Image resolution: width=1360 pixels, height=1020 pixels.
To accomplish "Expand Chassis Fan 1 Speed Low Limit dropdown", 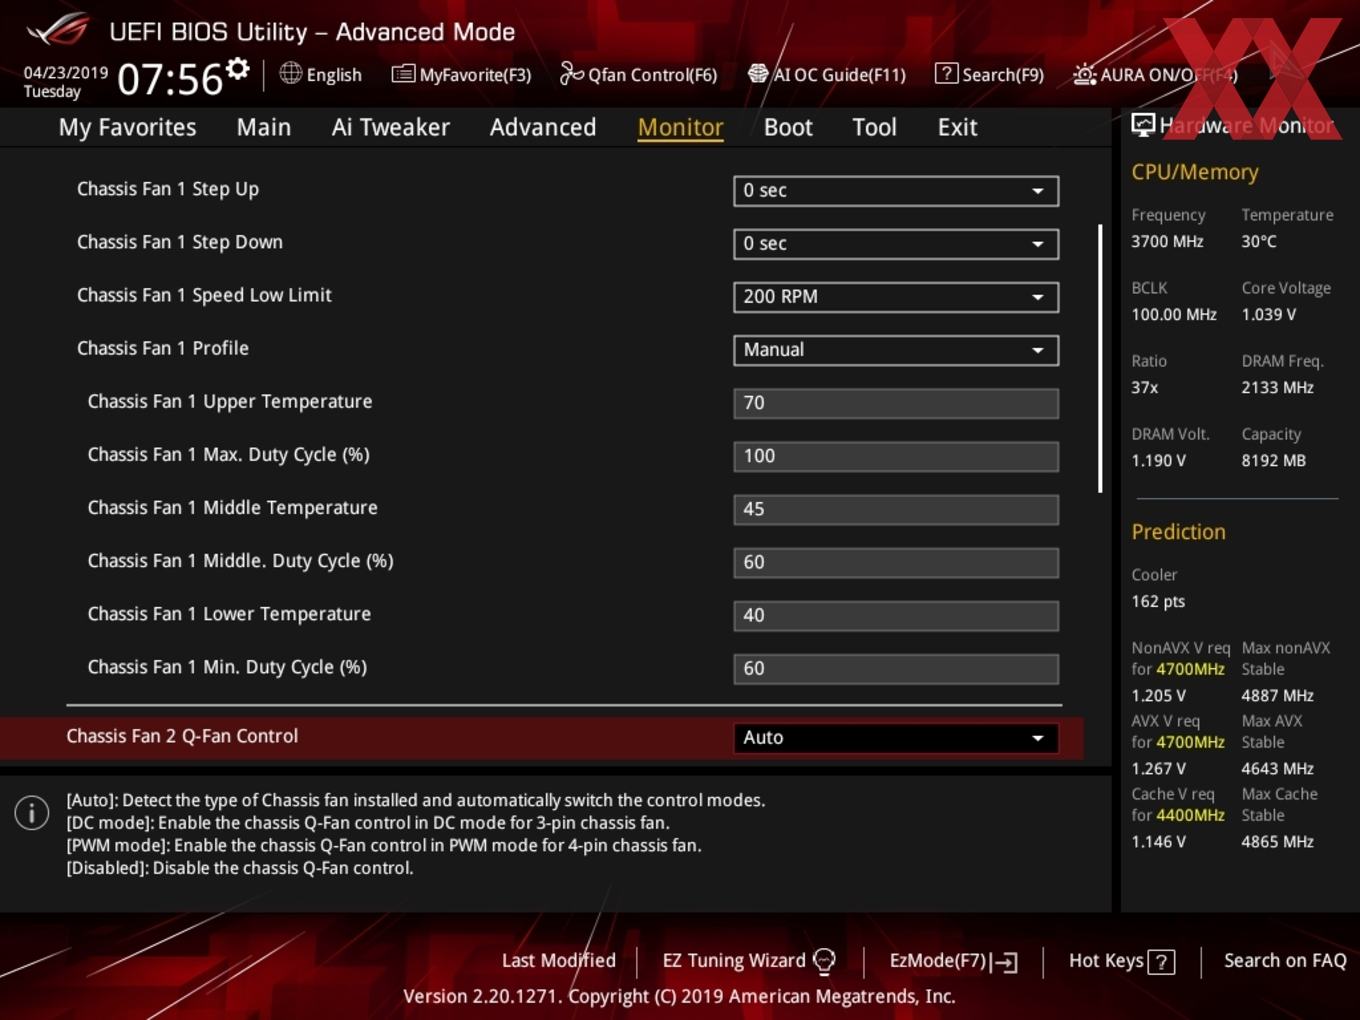I will (x=896, y=296).
